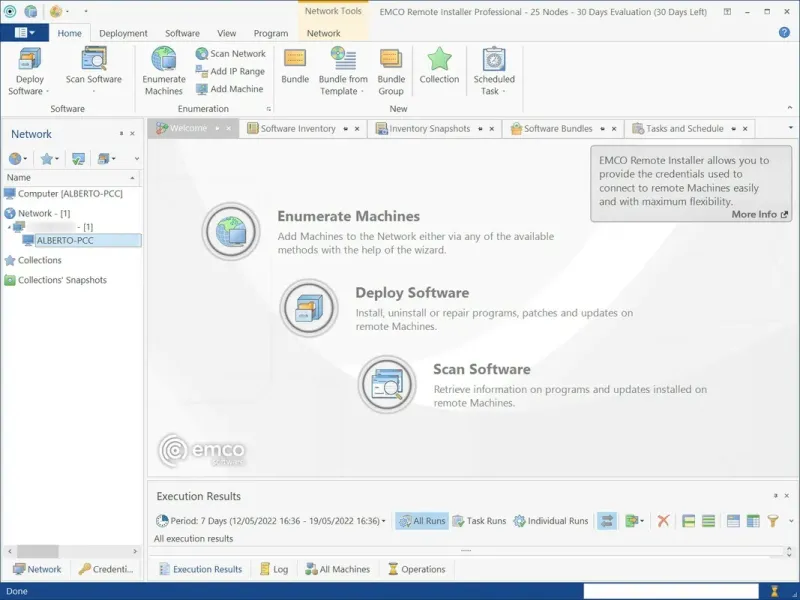Toggle the pin on the Software Inventory tab
This screenshot has width=800, height=600.
[x=345, y=129]
